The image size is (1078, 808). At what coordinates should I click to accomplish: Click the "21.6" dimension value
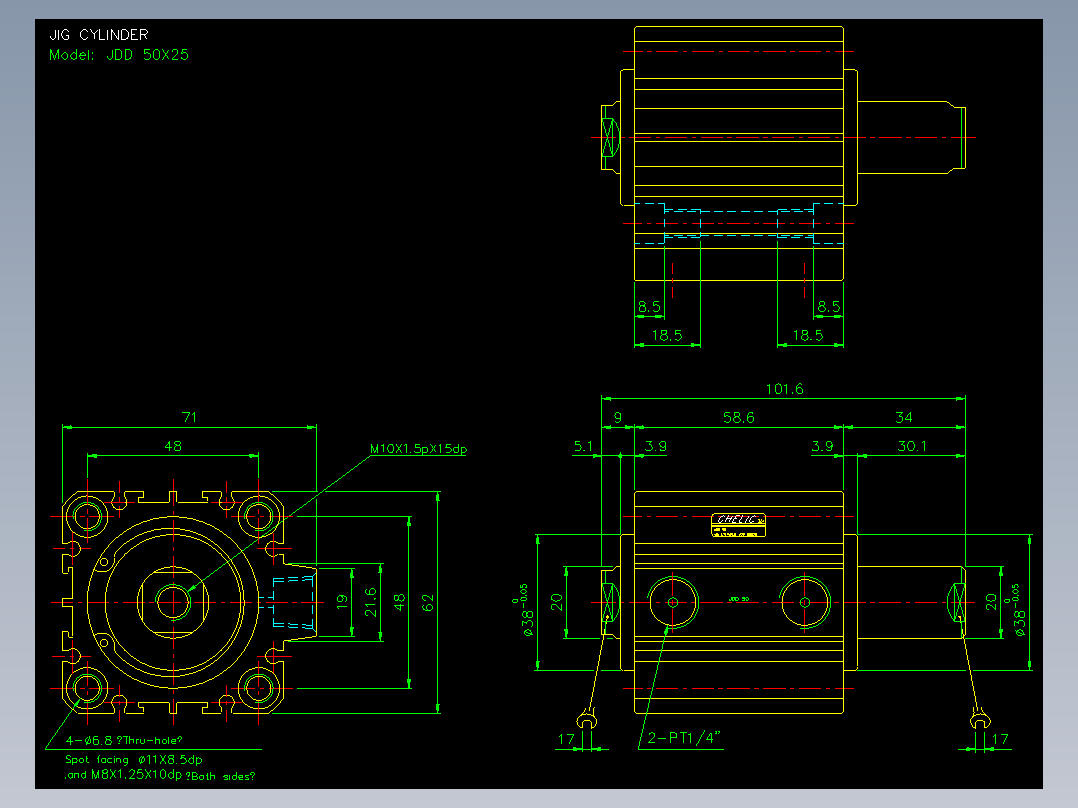pos(371,602)
